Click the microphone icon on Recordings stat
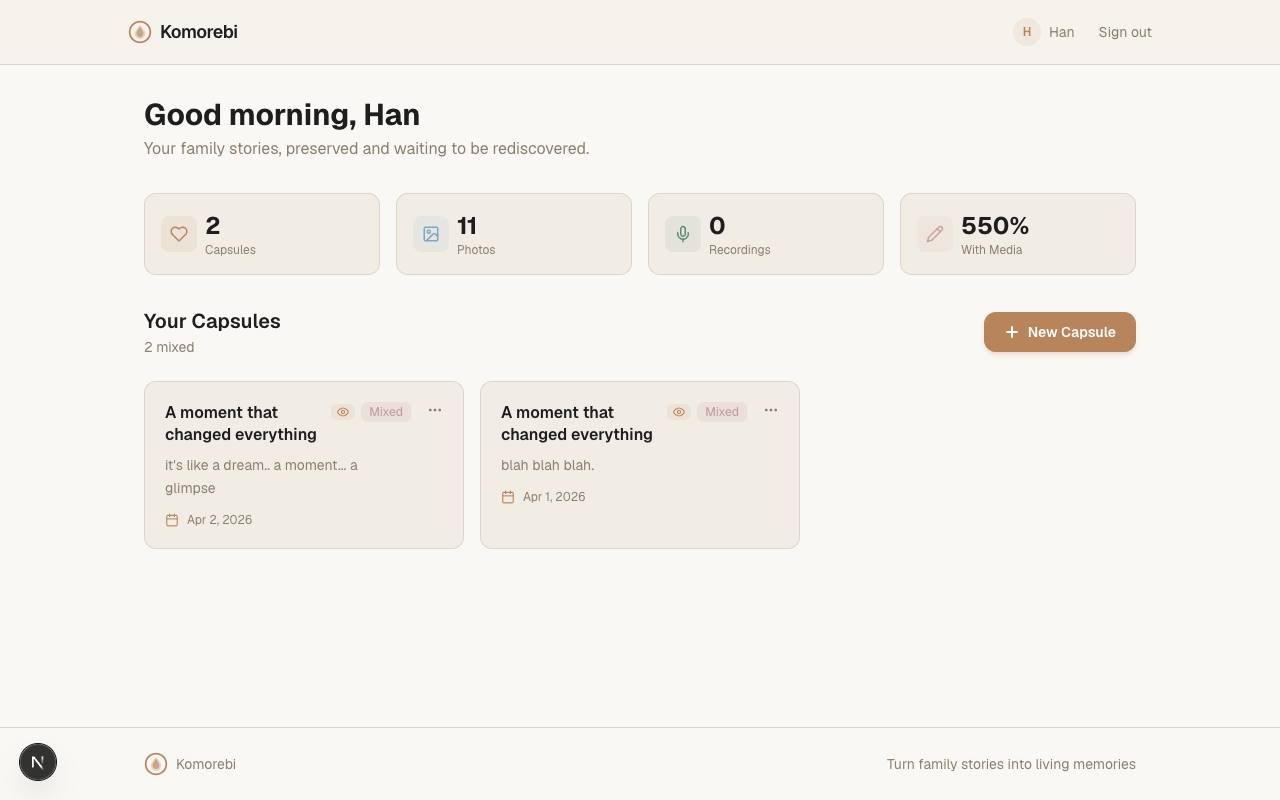This screenshot has height=800, width=1280. click(683, 234)
